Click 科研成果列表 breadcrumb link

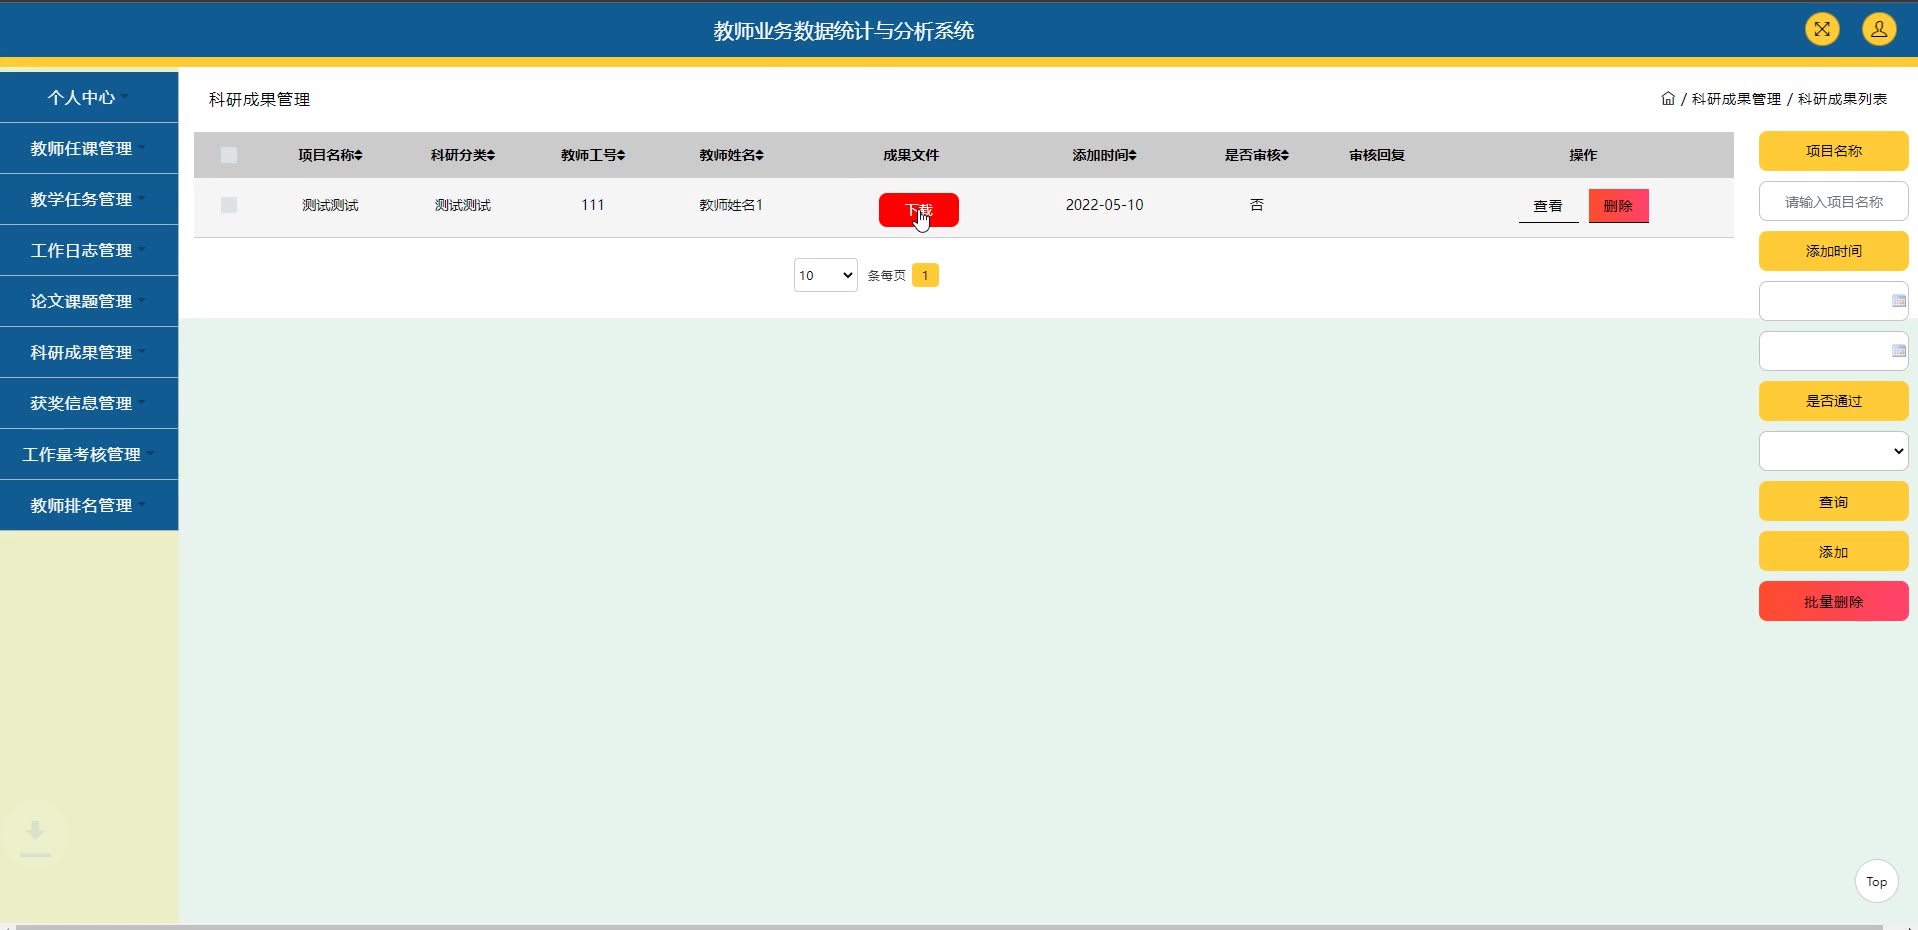[1842, 99]
